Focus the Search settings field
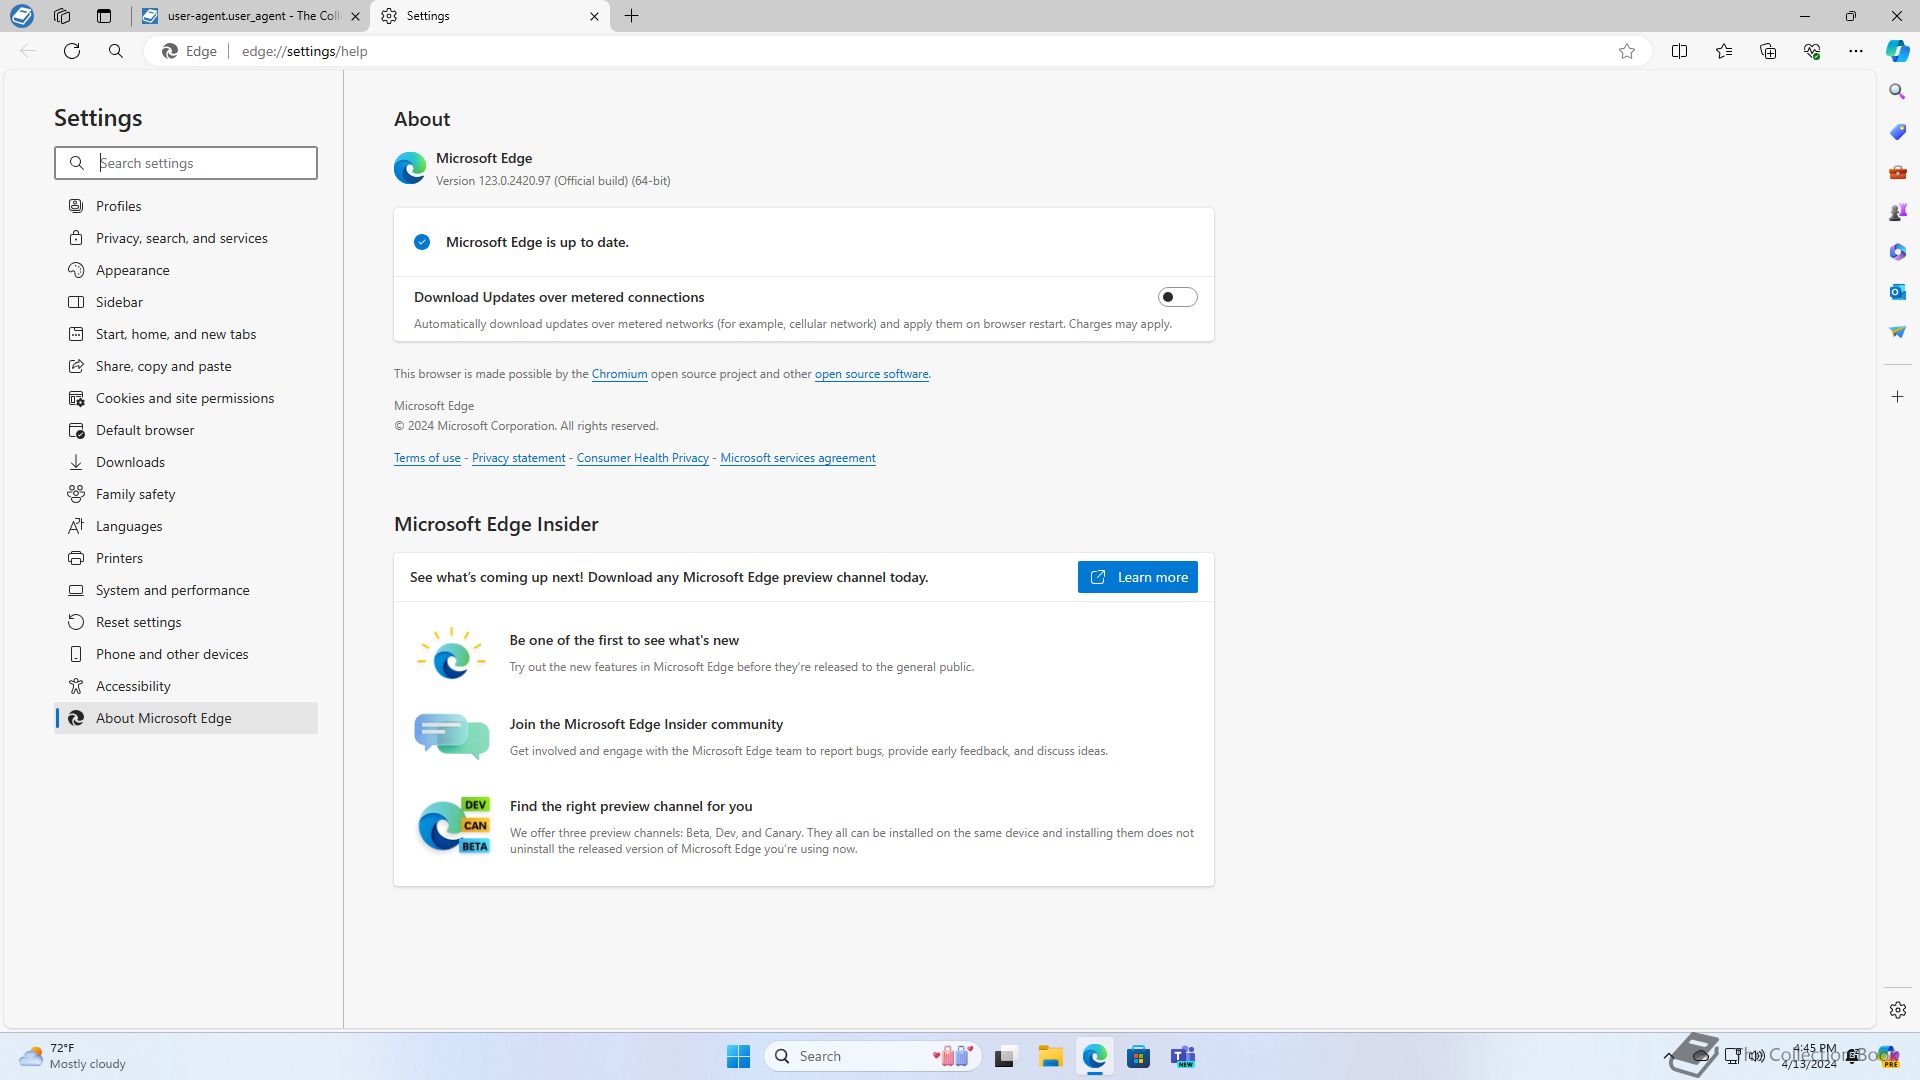The image size is (1920, 1080). tap(186, 163)
